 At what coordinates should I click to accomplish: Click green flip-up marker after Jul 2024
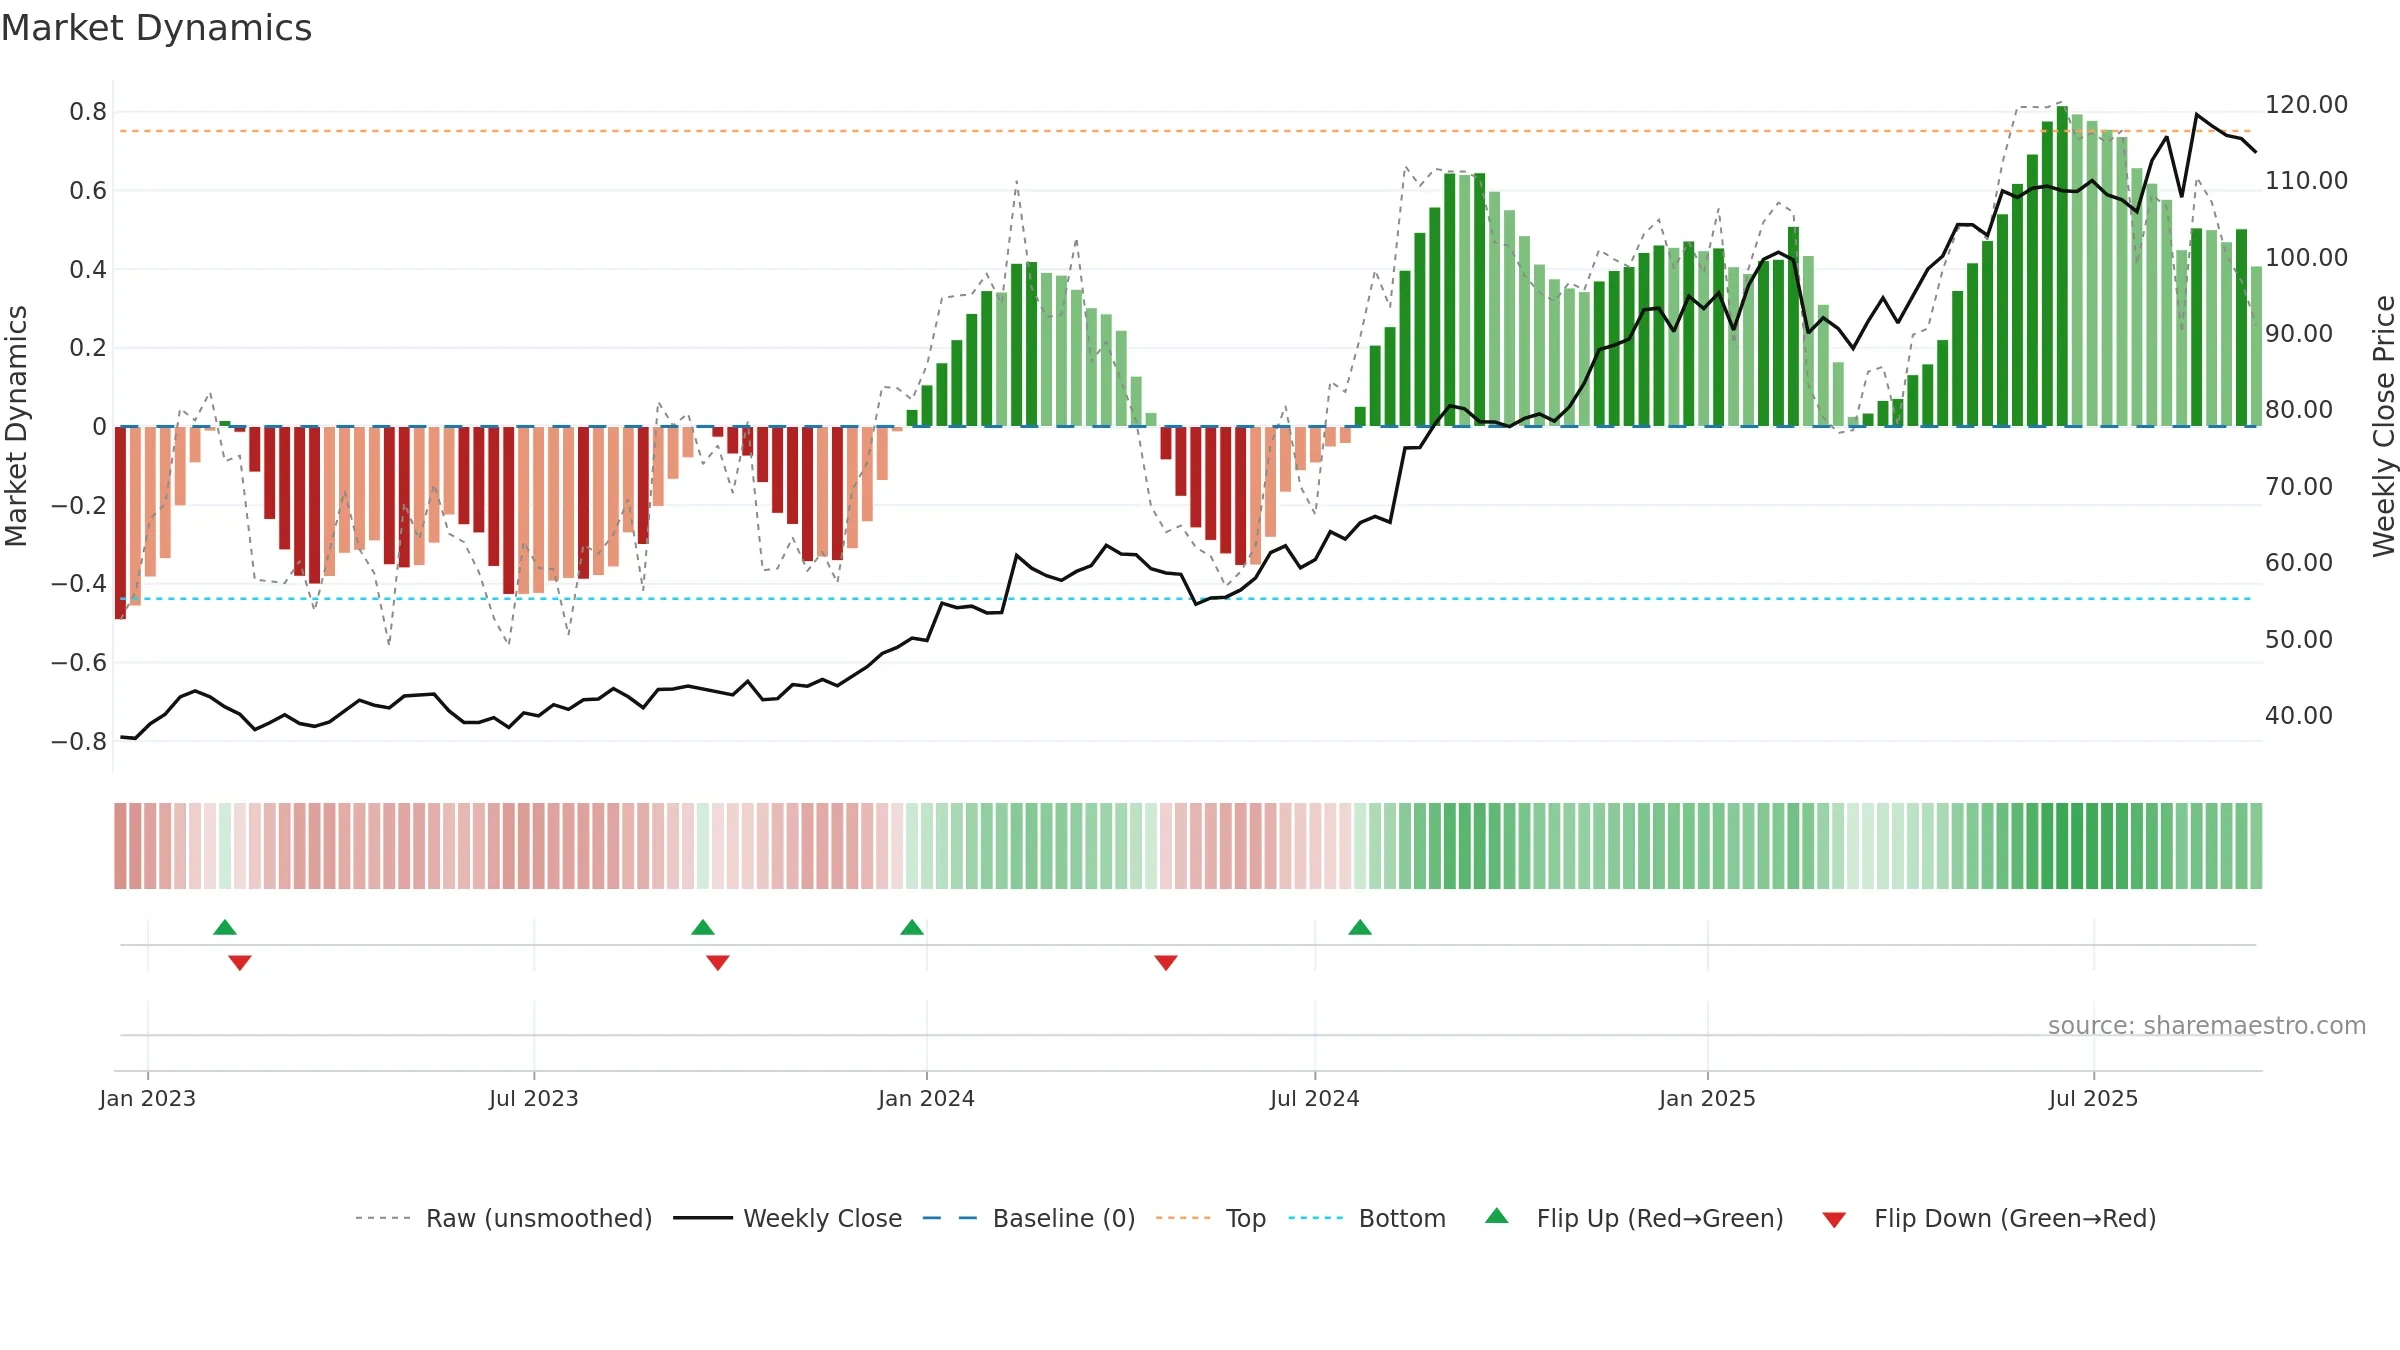pos(1360,927)
